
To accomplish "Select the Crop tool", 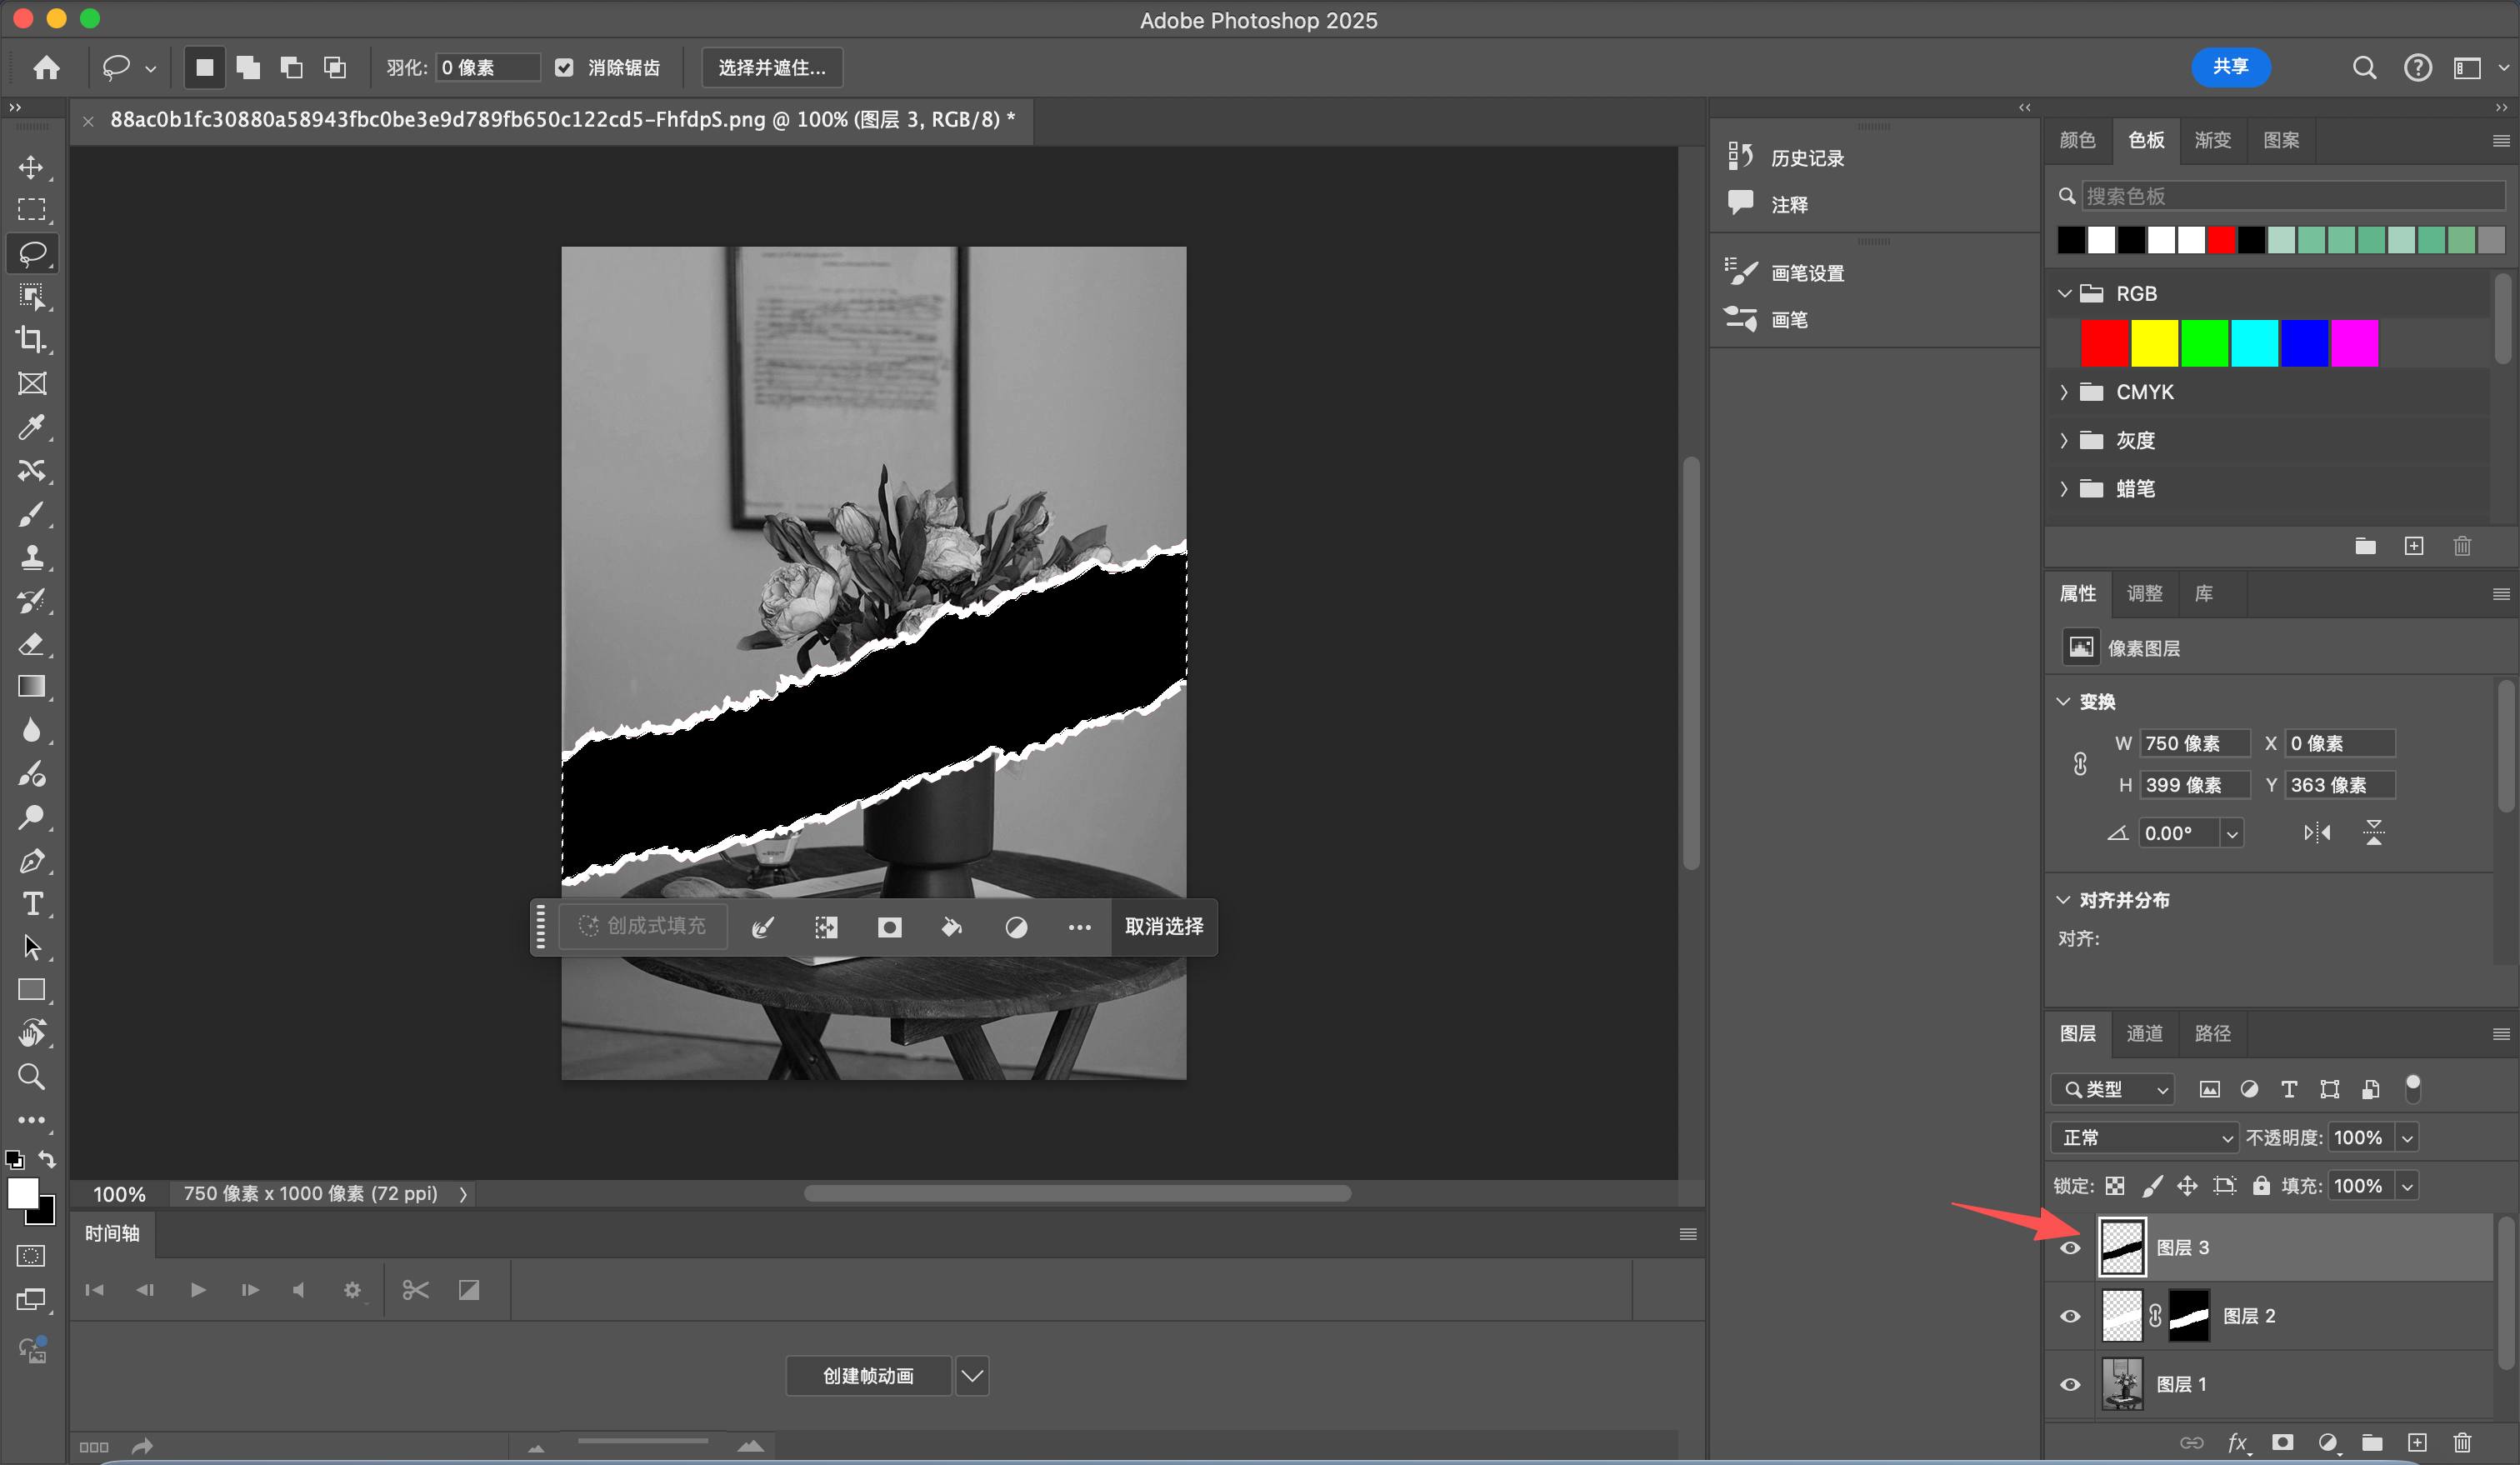I will pos(31,340).
